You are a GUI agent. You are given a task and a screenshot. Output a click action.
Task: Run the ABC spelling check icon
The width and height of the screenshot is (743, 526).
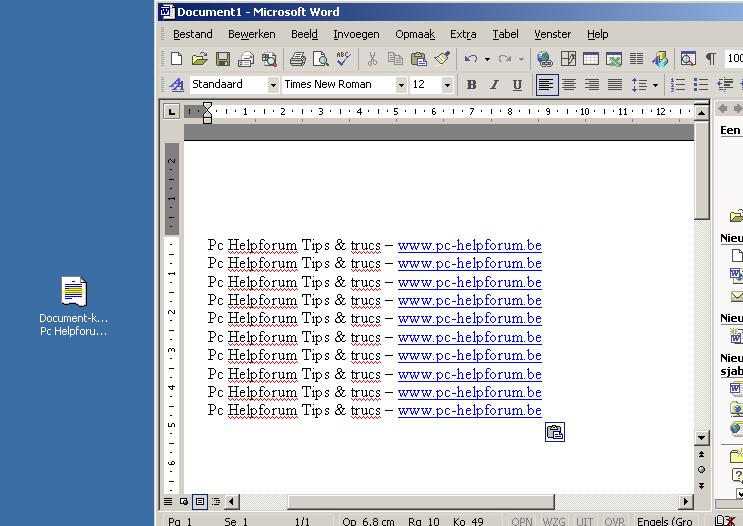point(344,59)
